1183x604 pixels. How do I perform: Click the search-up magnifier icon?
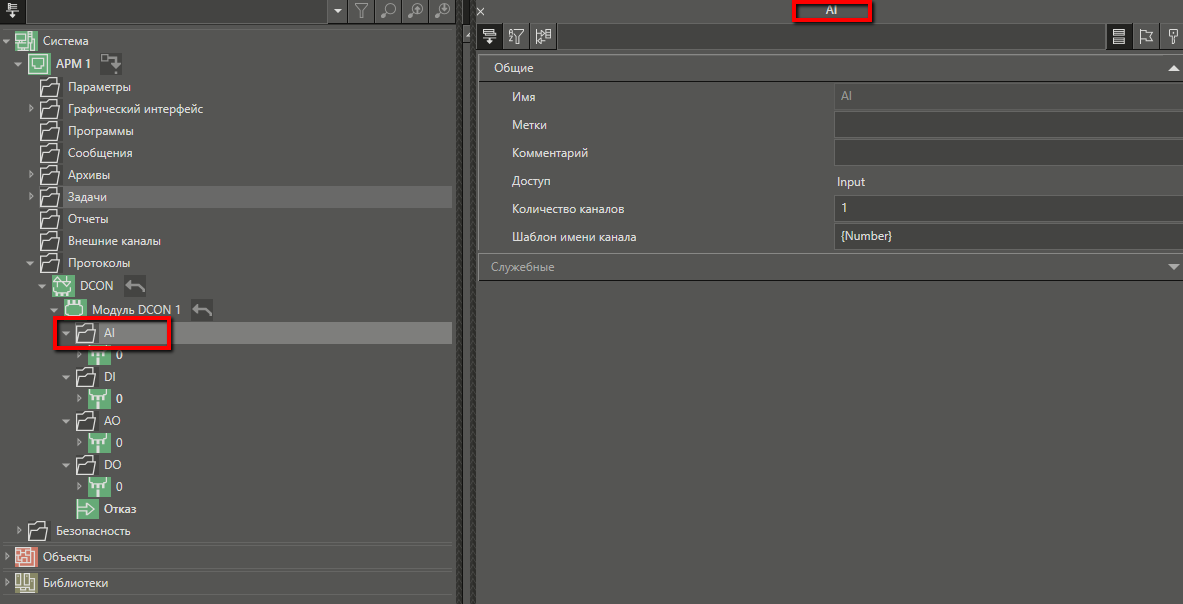tap(413, 12)
